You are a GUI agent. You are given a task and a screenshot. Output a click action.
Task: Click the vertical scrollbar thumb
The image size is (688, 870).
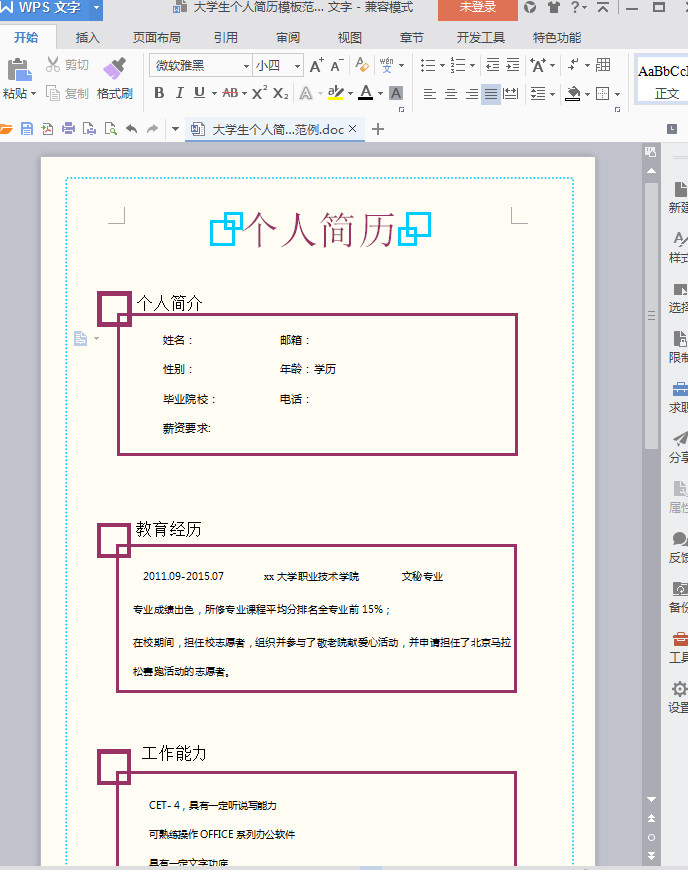pyautogui.click(x=651, y=315)
